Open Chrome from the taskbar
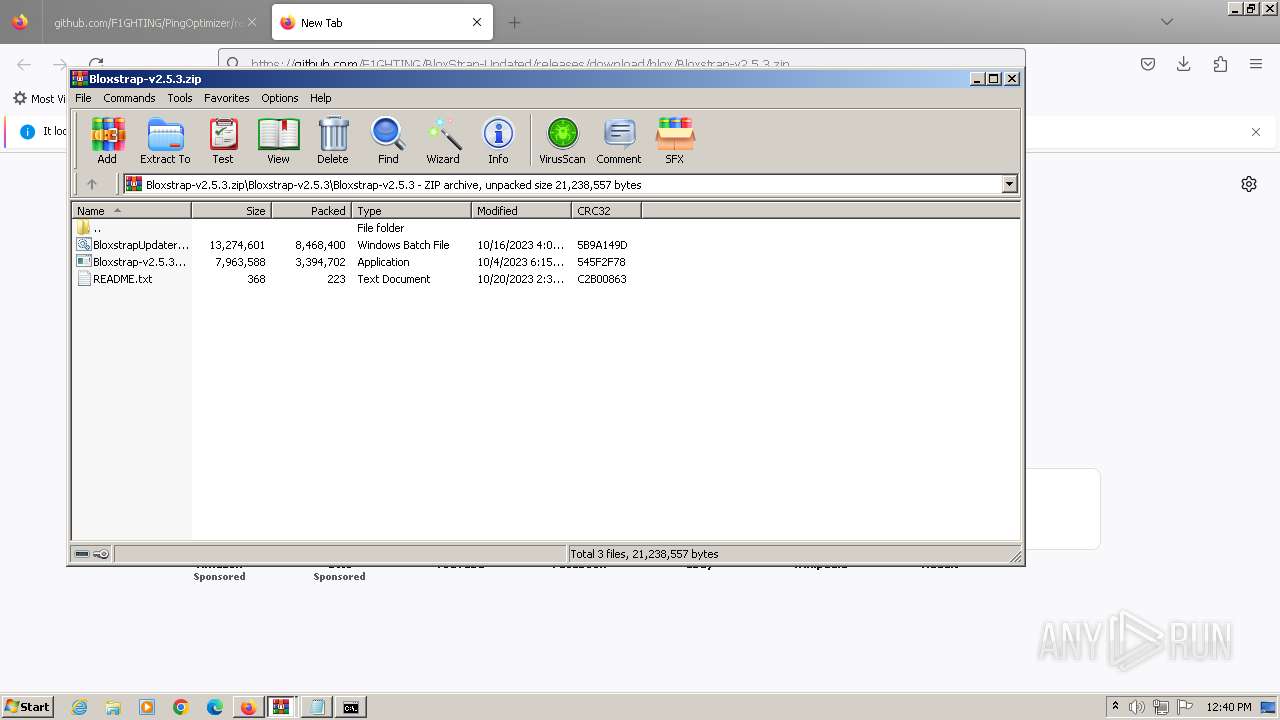The image size is (1280, 720). tap(181, 707)
